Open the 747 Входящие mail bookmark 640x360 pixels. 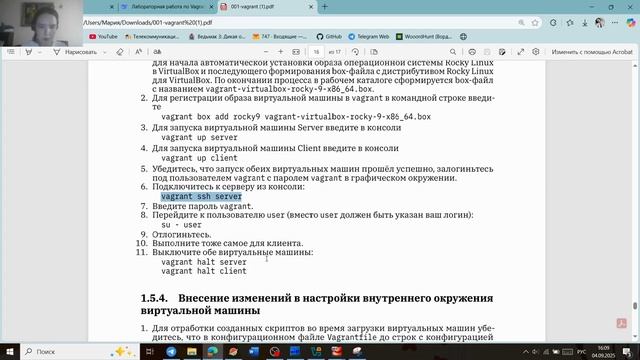[280, 37]
